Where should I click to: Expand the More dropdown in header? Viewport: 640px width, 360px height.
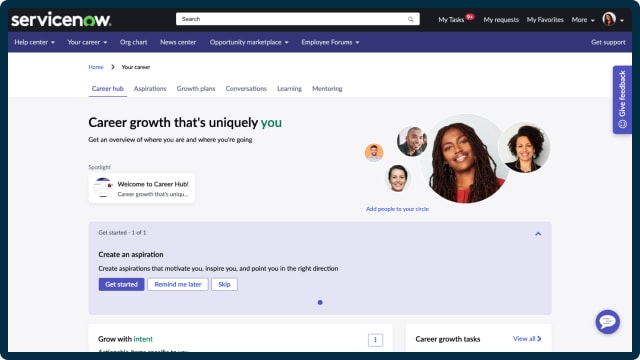coord(583,20)
